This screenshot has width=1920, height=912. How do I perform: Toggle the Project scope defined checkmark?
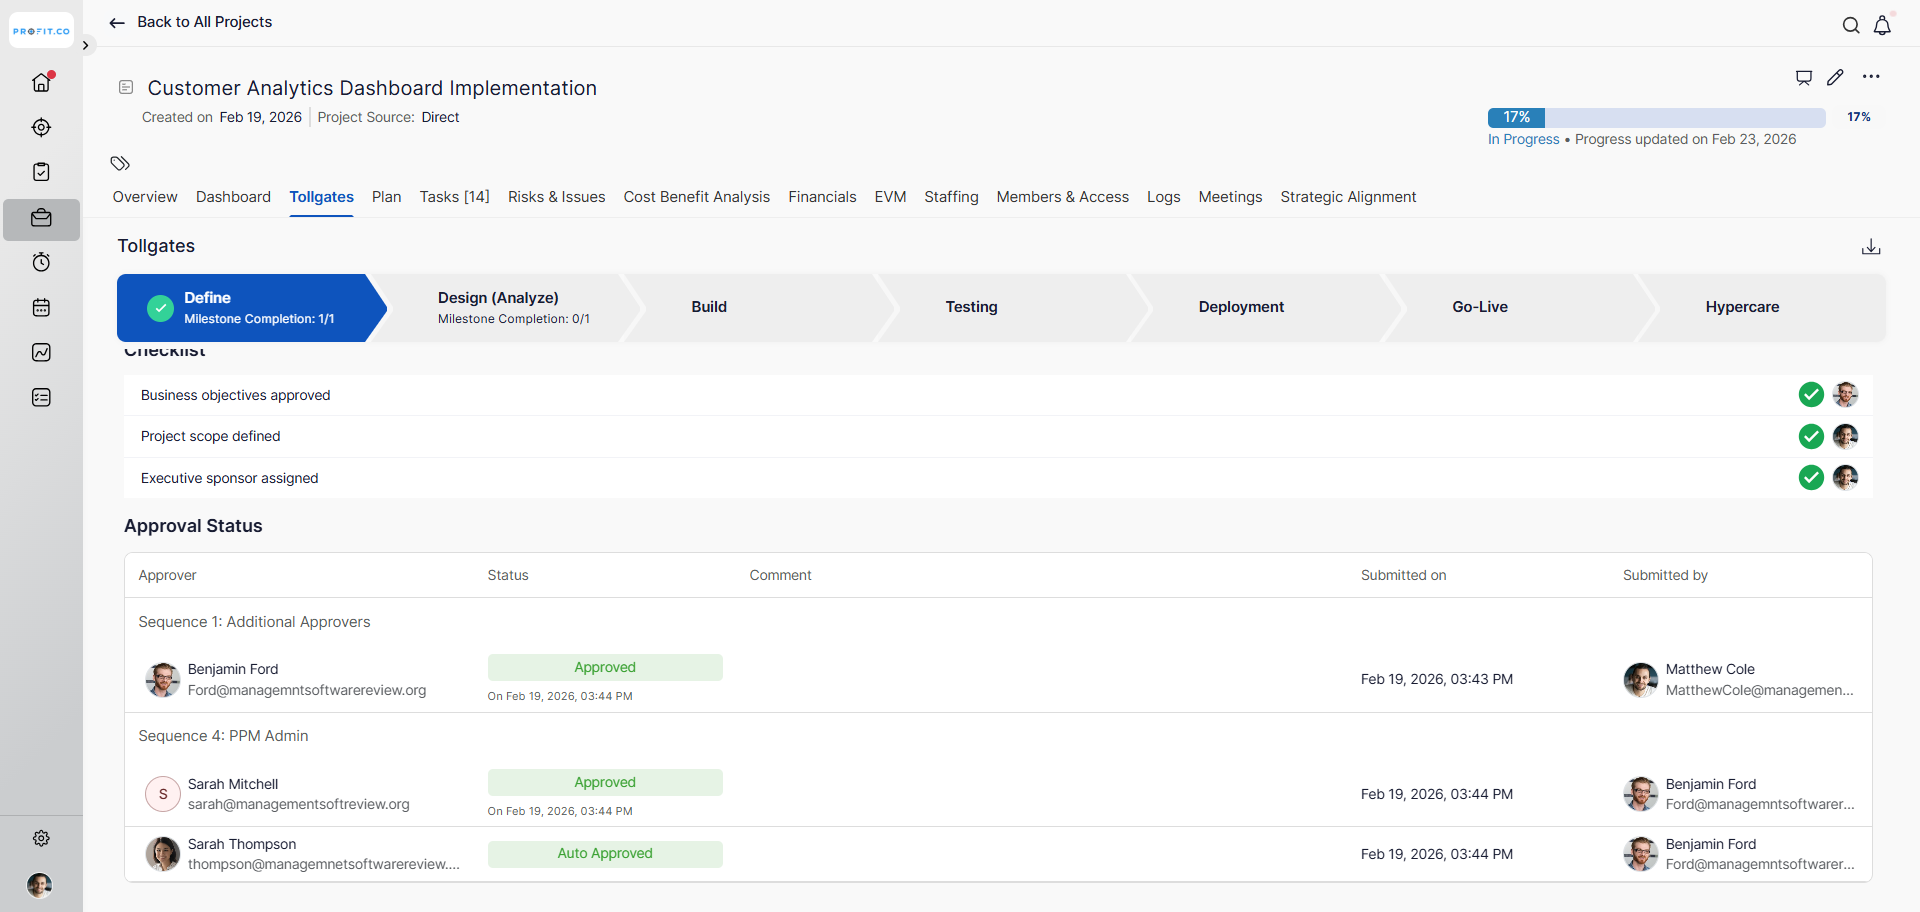tap(1811, 436)
